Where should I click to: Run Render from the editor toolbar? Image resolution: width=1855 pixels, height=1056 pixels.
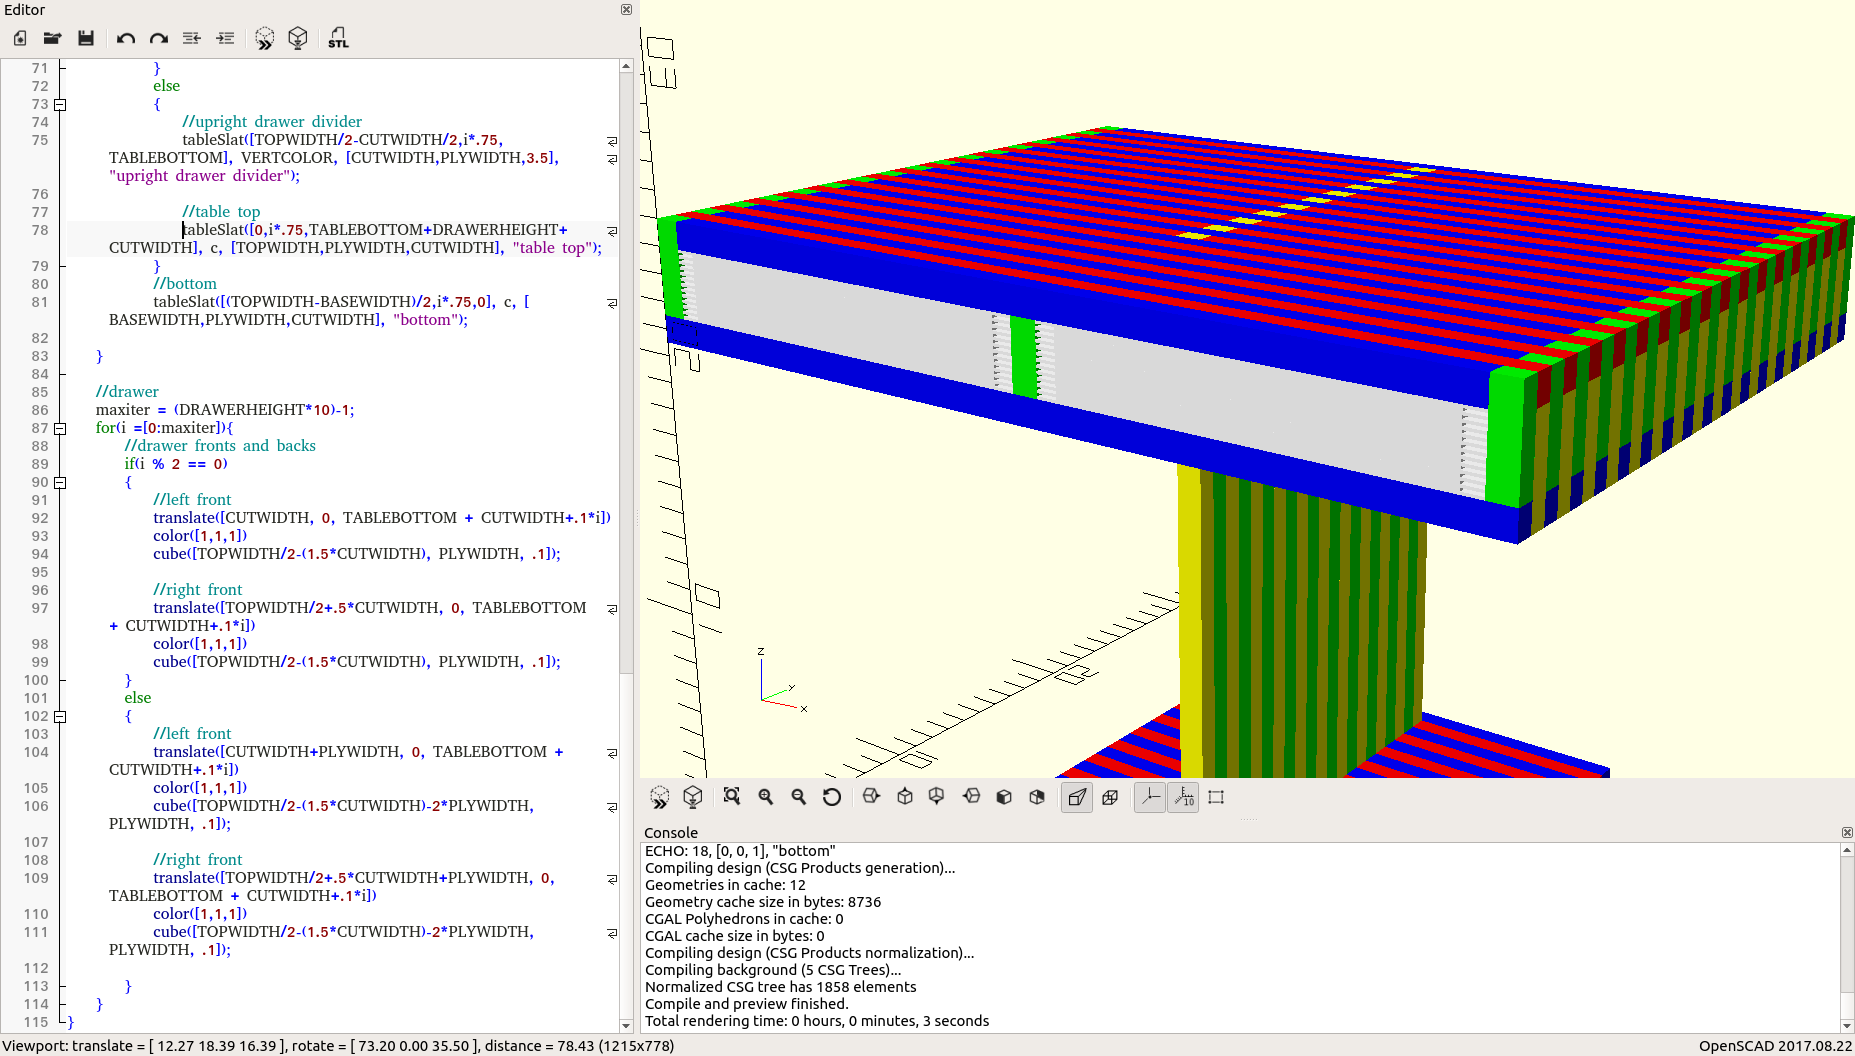(x=298, y=38)
